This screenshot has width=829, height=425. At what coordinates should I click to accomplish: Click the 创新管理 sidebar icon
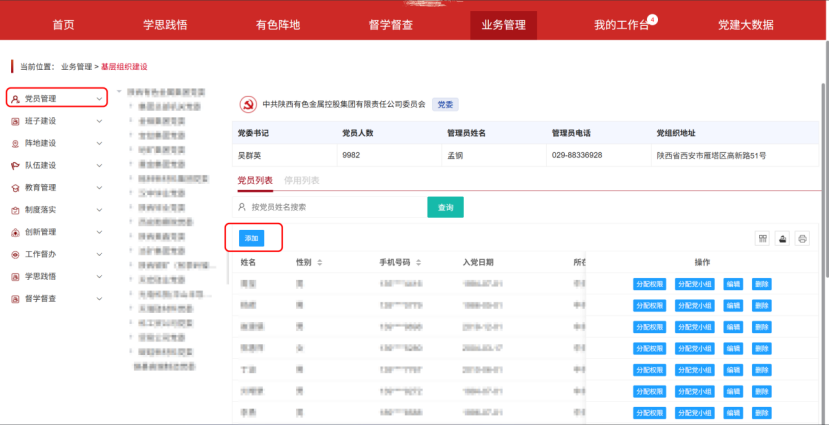[x=16, y=231]
